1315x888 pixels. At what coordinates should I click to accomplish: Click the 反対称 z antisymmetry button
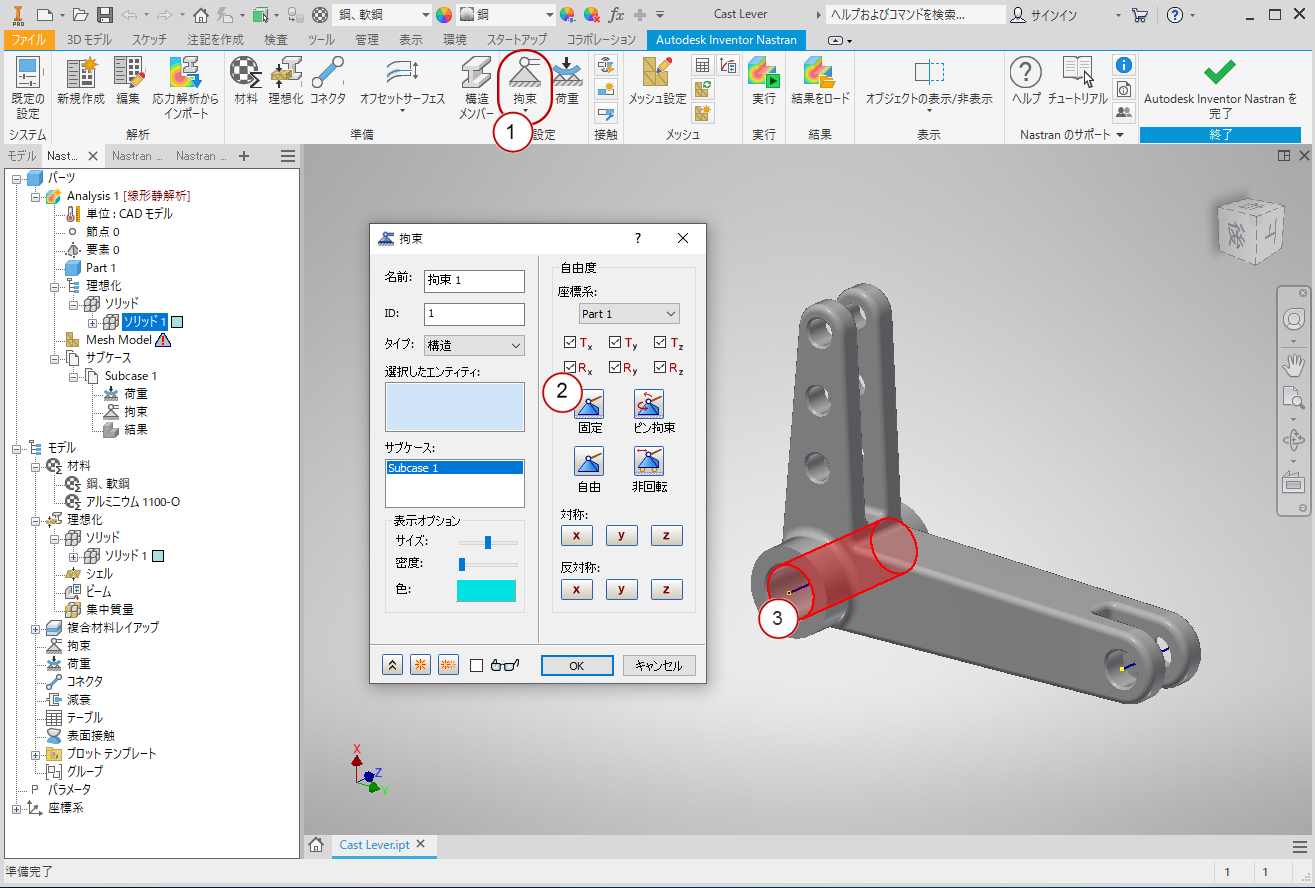pos(667,589)
